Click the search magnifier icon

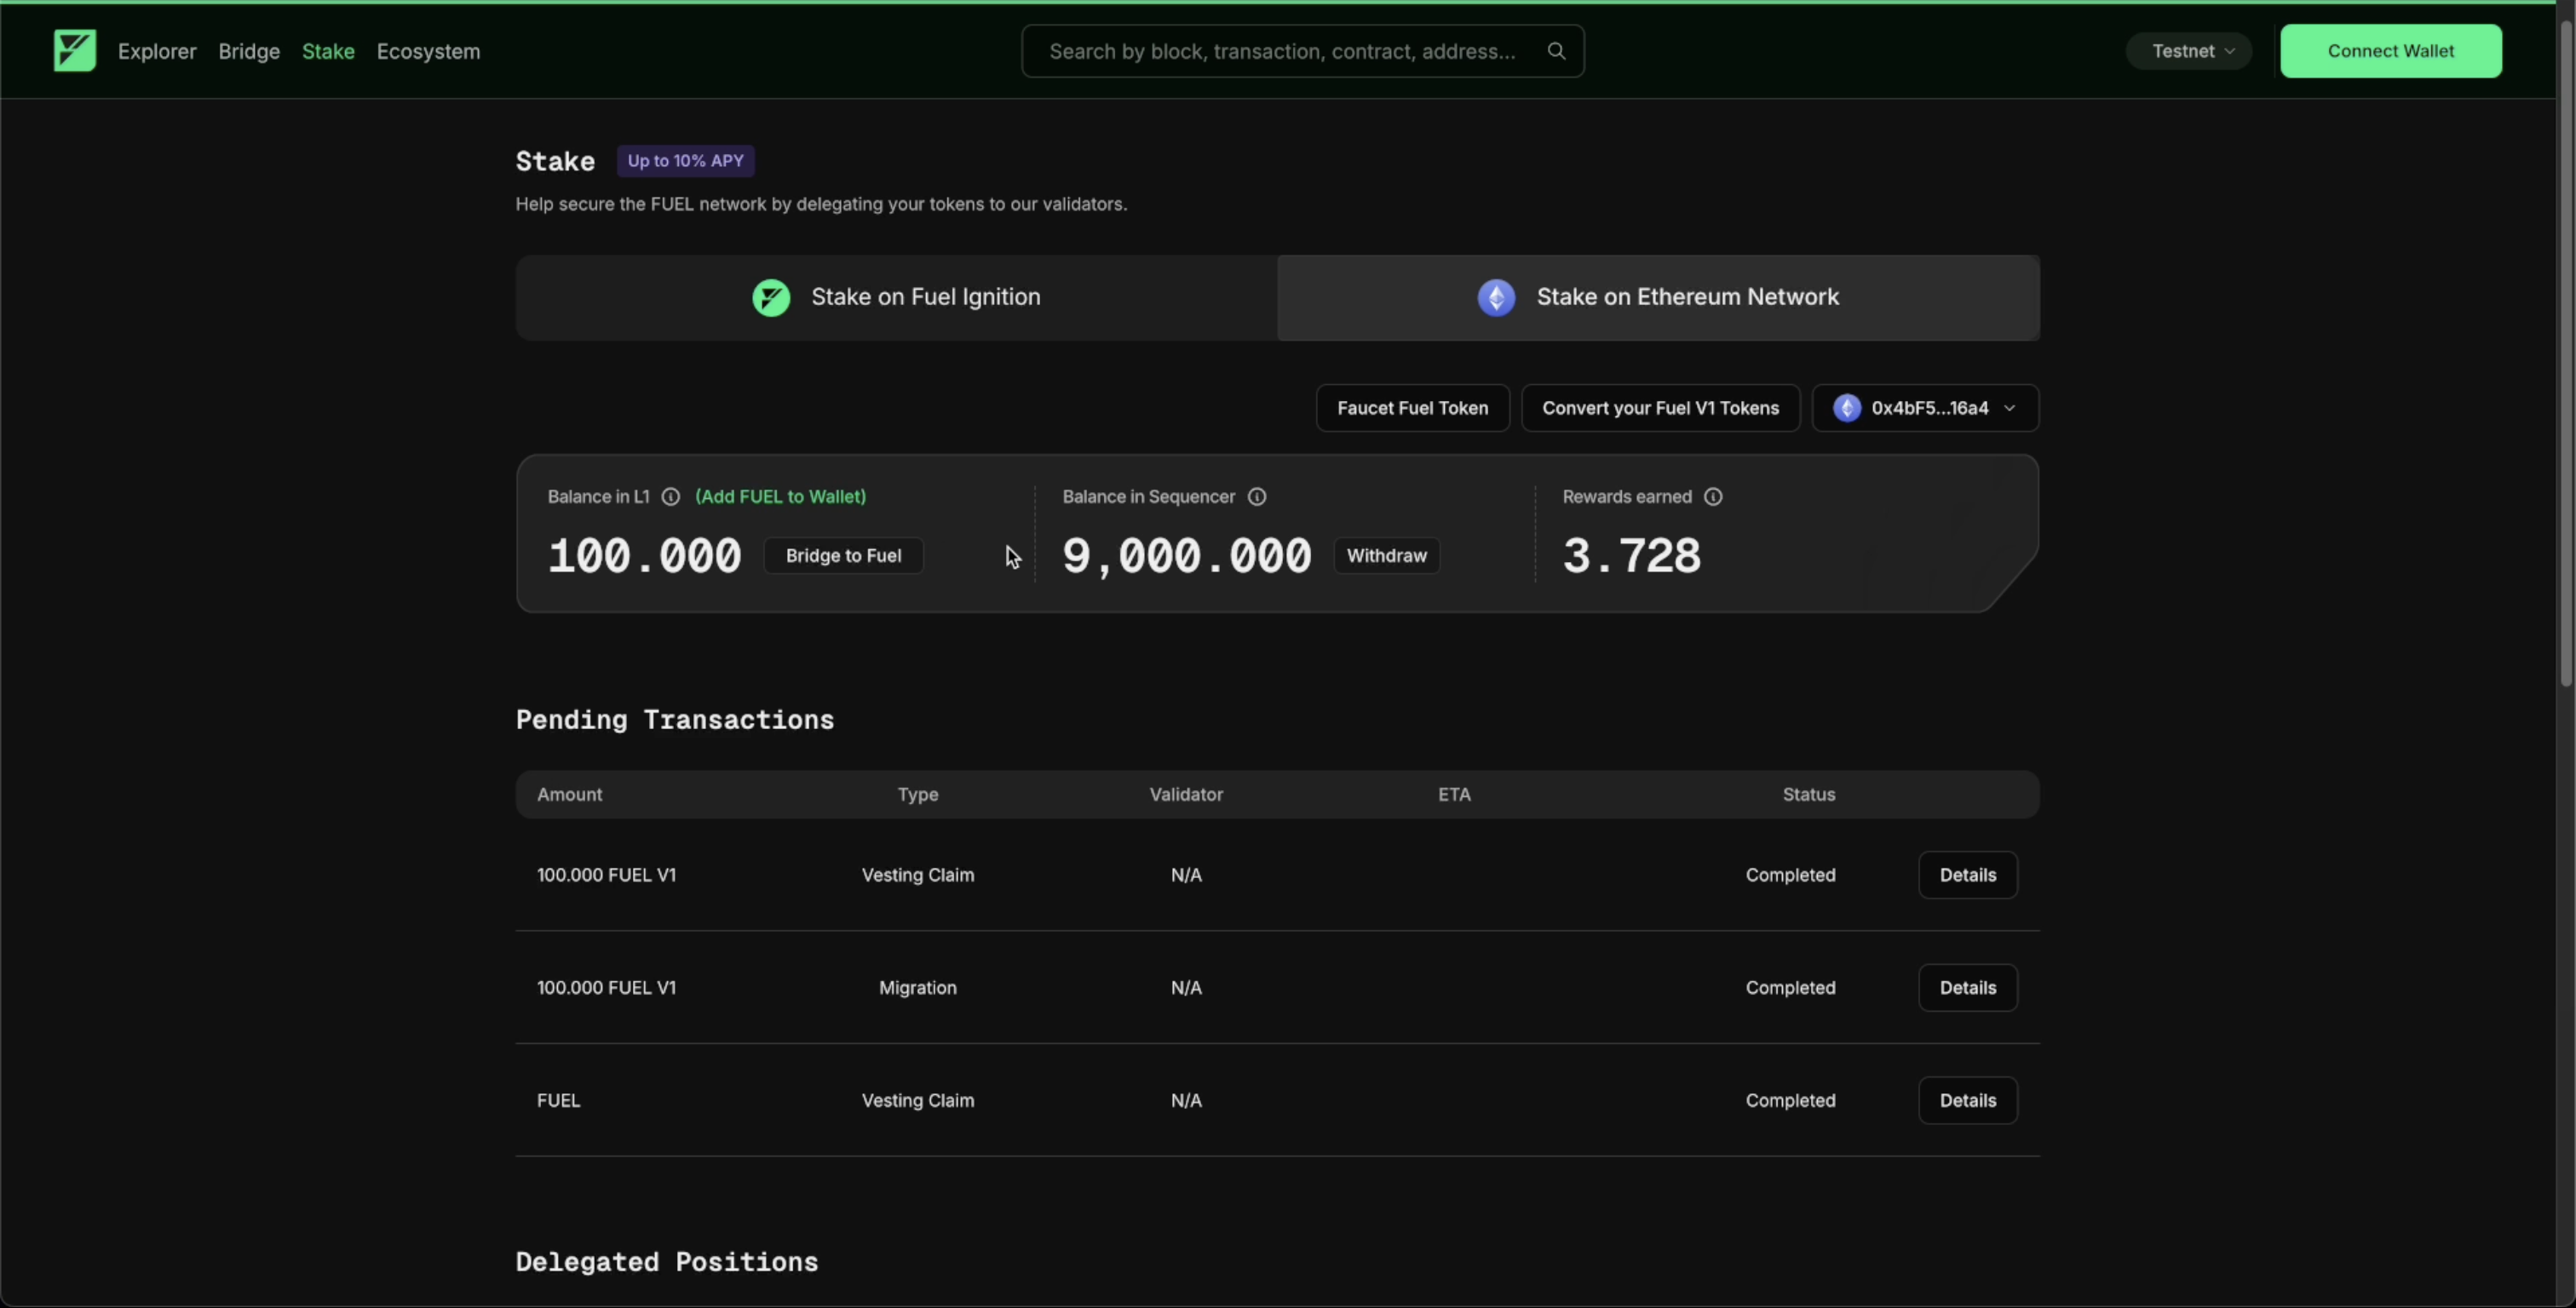pos(1556,51)
